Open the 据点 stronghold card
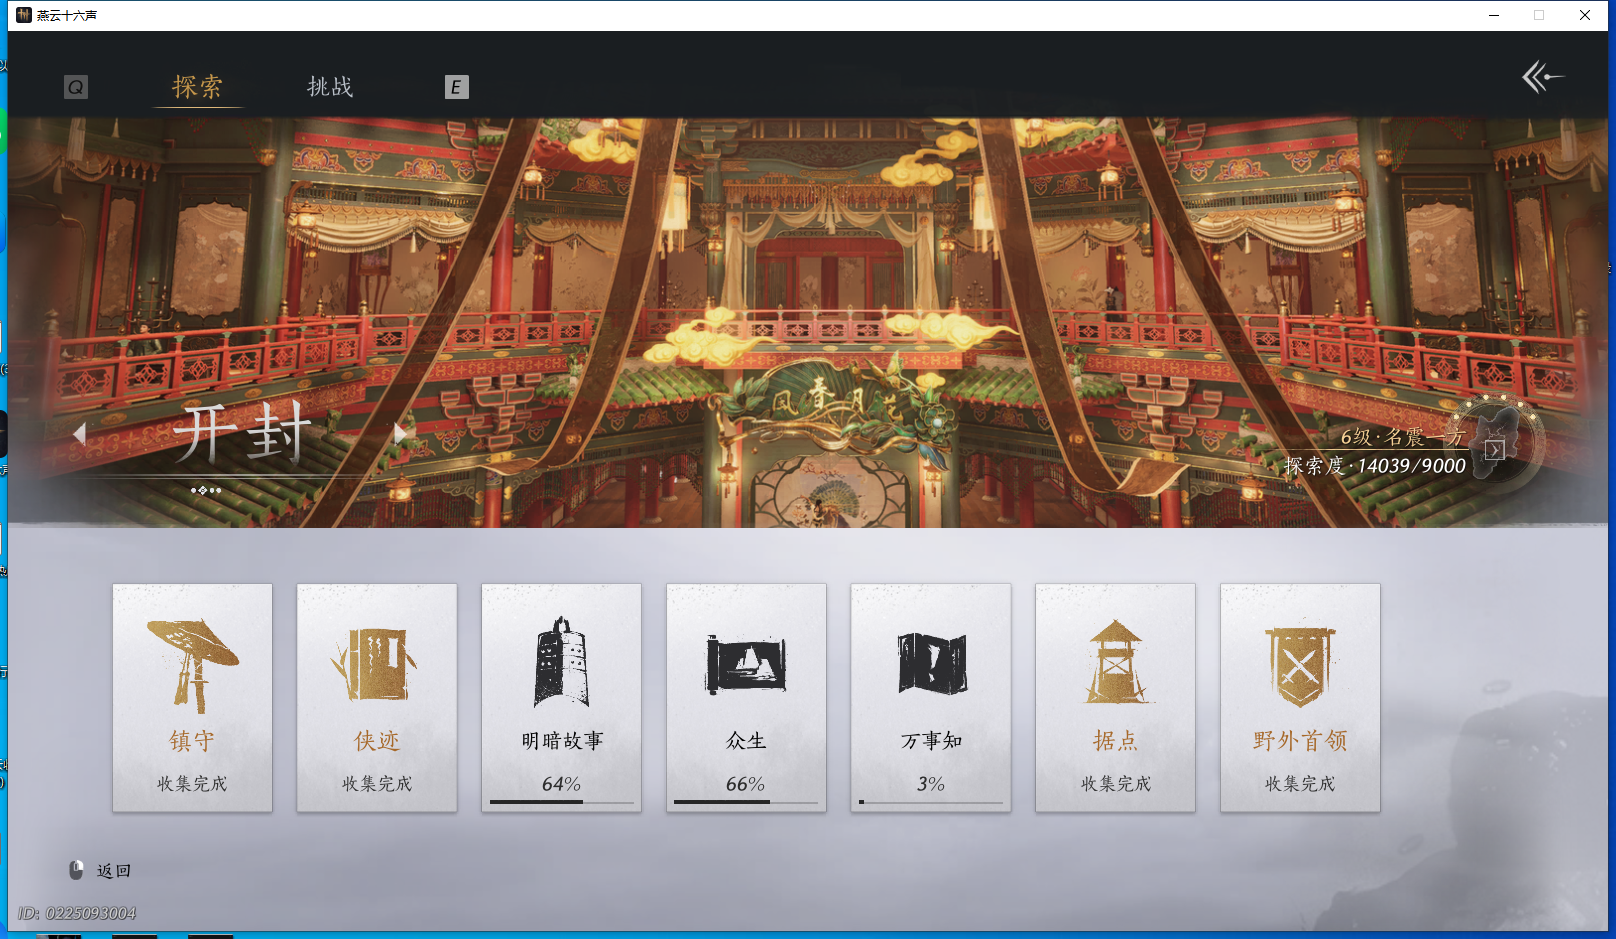Screen dimensions: 1616x939 1115,697
